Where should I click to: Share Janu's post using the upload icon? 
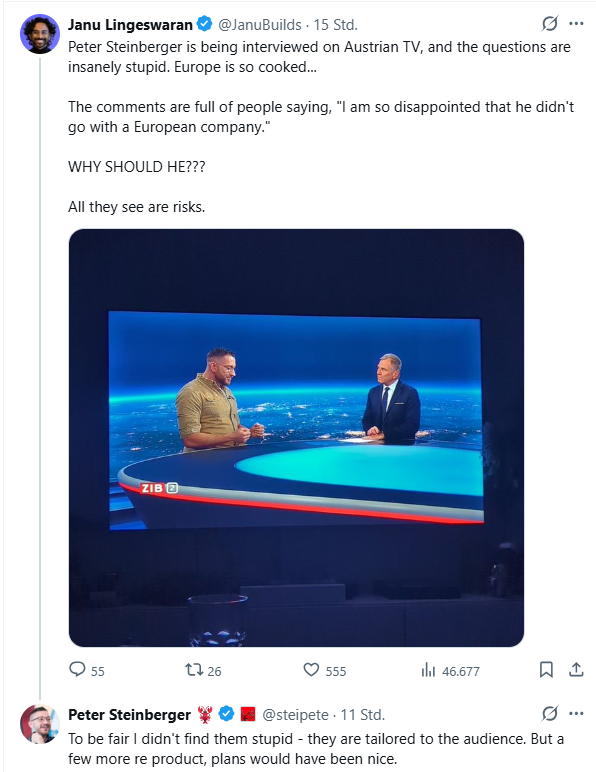point(576,670)
